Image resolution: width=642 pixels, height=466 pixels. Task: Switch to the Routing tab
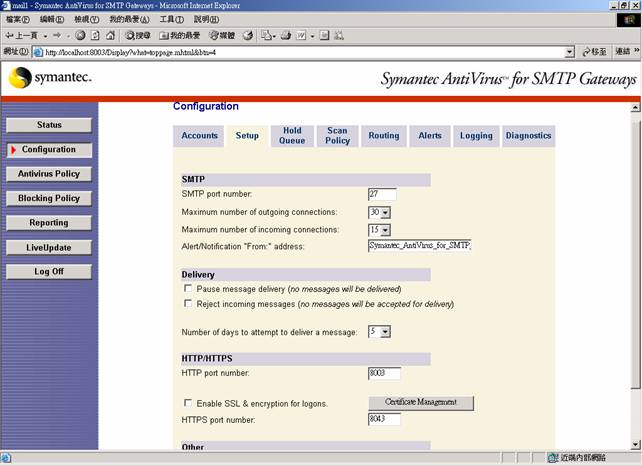pos(384,136)
